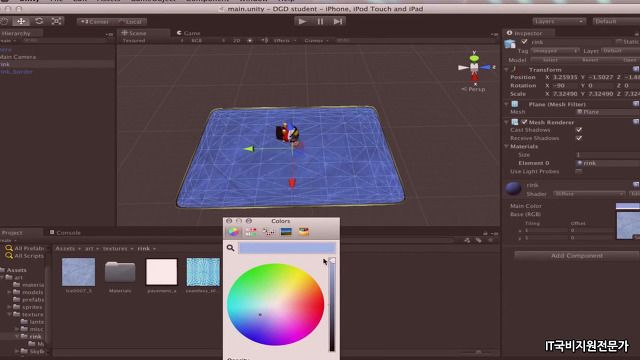This screenshot has width=640, height=360.
Task: Select rink_border object in Hierarchy
Action: (16, 71)
